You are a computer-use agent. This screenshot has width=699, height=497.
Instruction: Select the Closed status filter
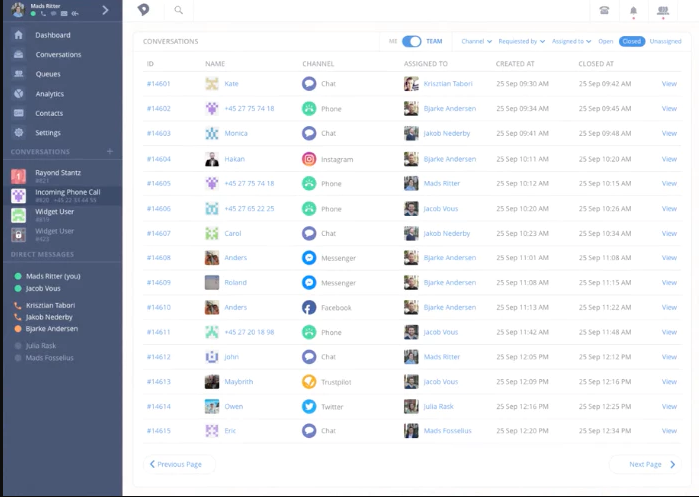tap(631, 41)
